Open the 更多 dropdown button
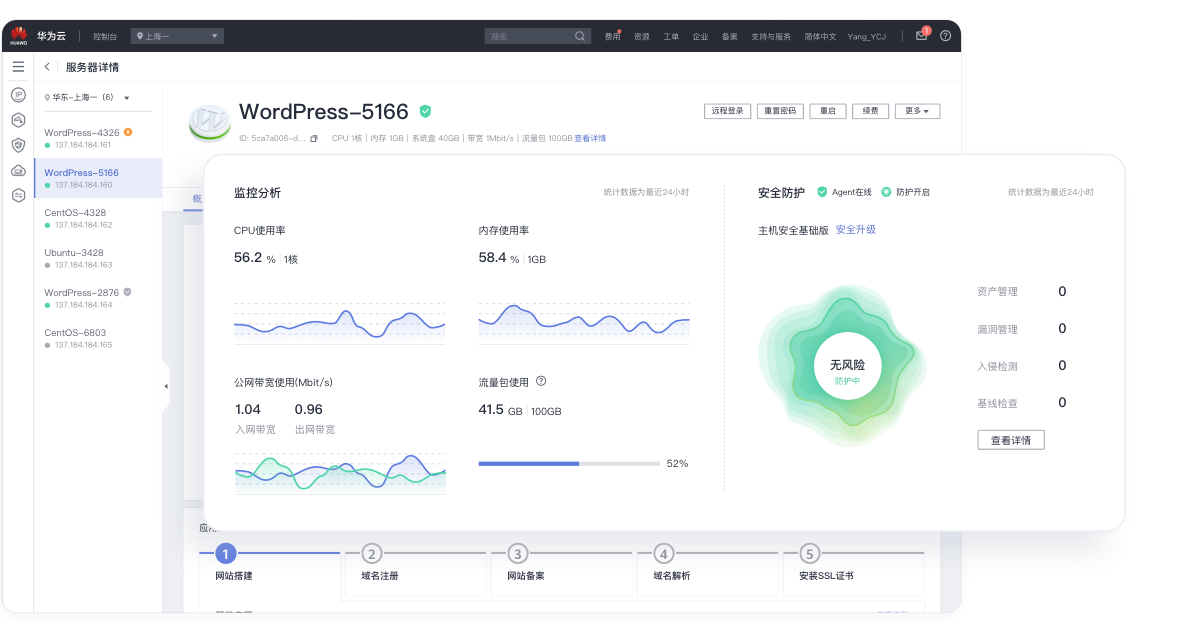 click(x=917, y=111)
